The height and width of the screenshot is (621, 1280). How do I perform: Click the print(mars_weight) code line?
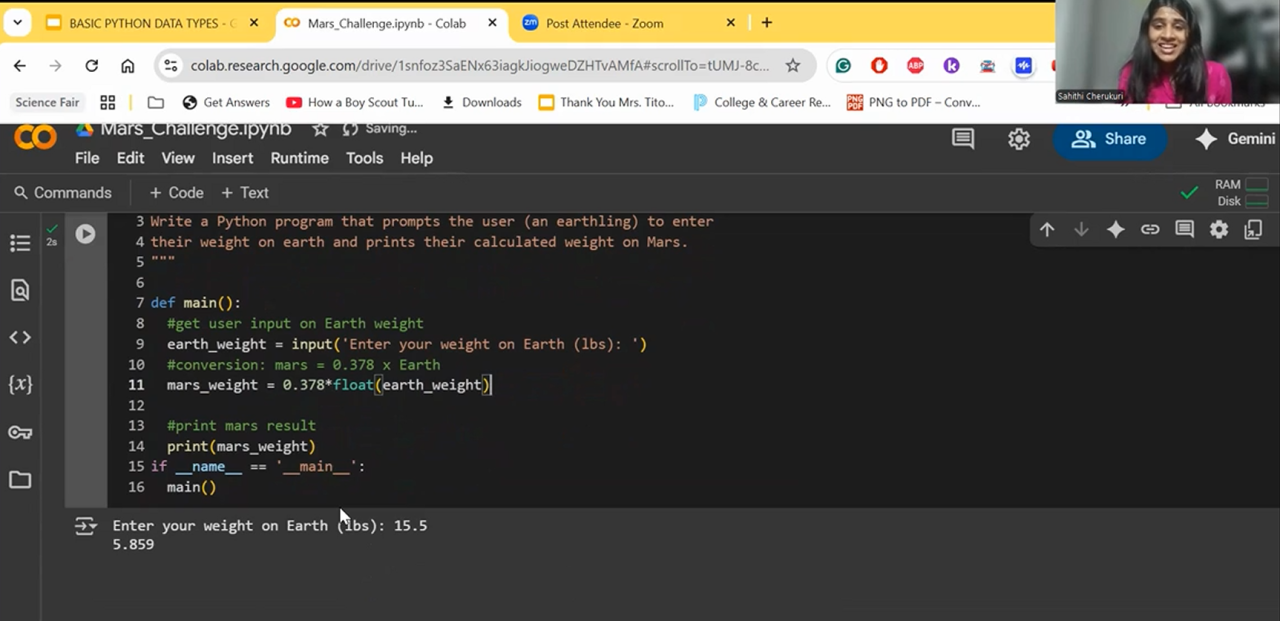pyautogui.click(x=241, y=446)
